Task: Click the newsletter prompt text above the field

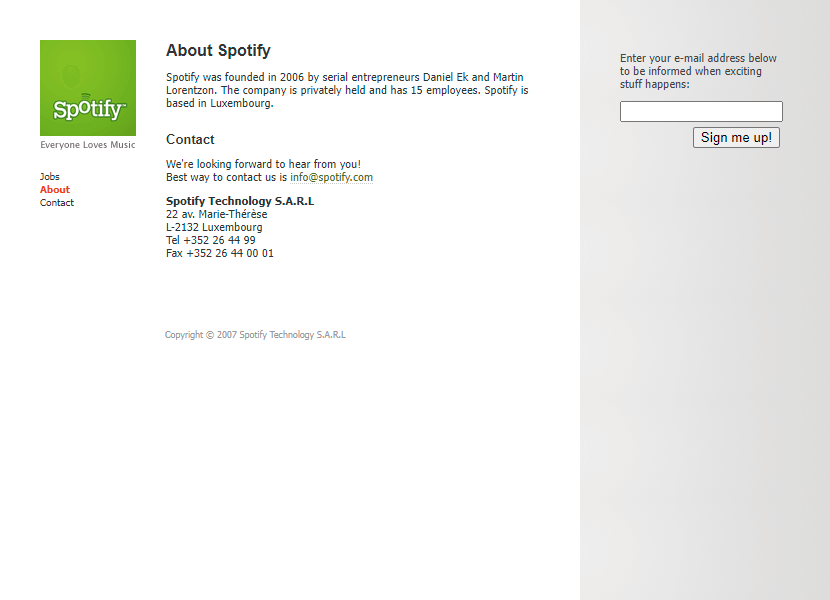Action: [698, 71]
